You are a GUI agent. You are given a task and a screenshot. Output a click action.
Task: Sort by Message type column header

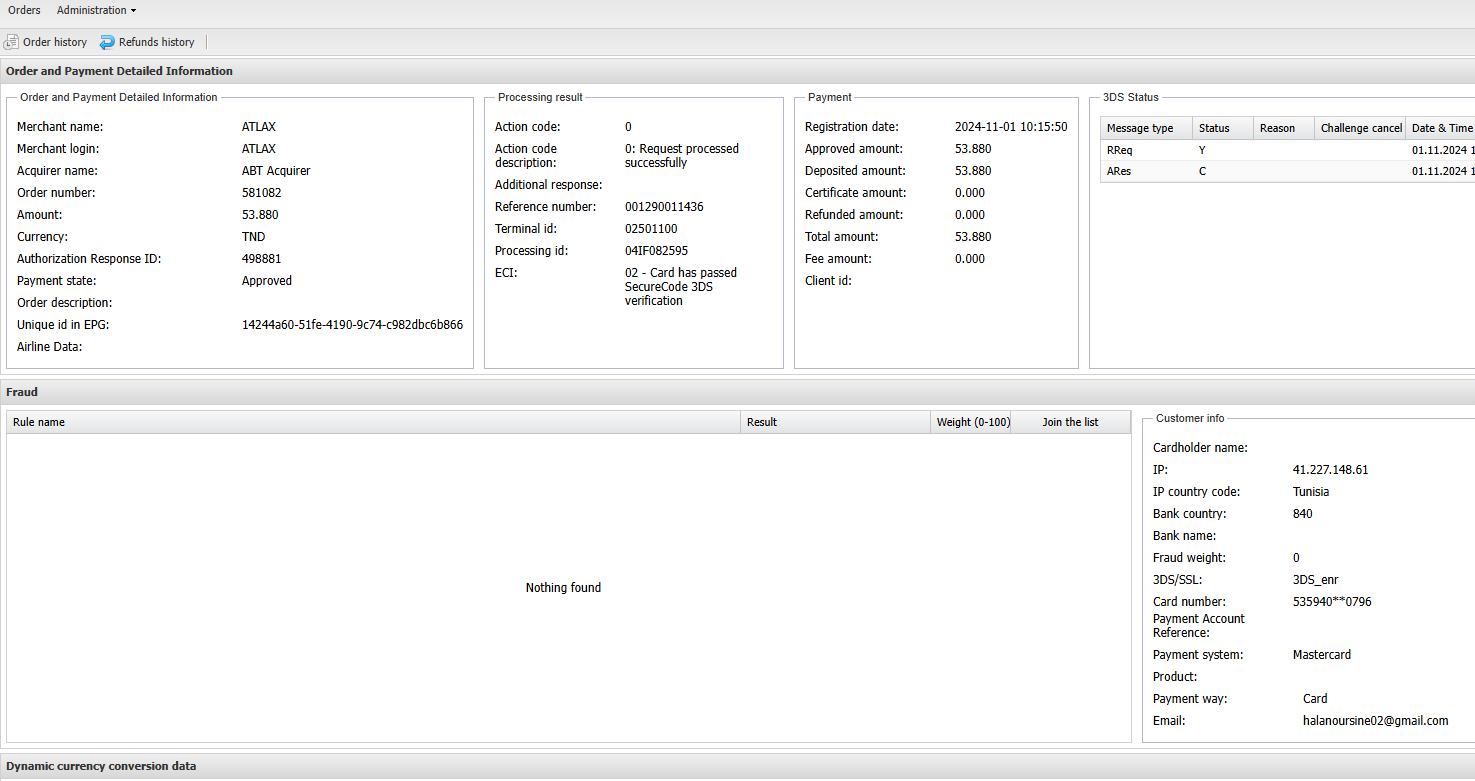(1140, 128)
